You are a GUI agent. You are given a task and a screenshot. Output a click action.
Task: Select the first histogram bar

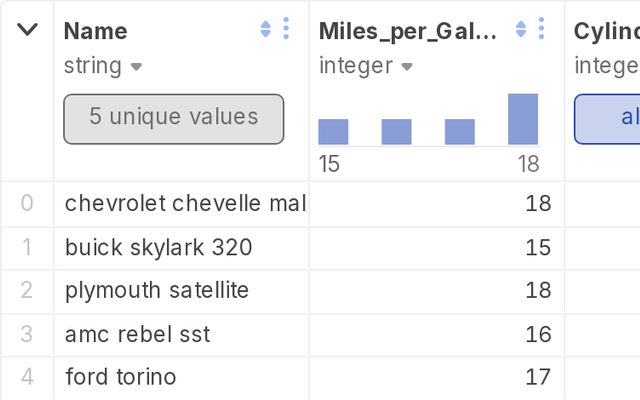(x=333, y=132)
